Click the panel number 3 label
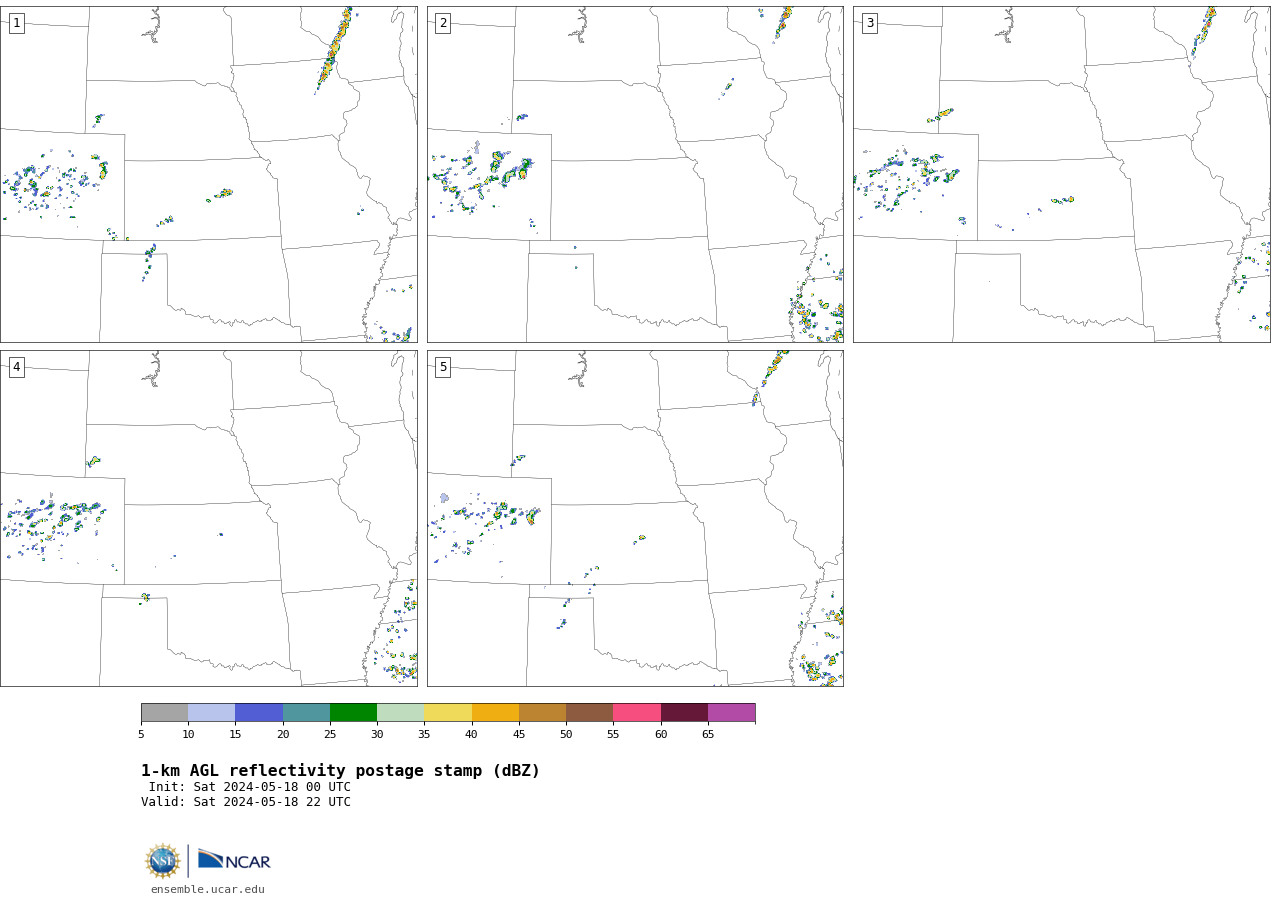Image resolution: width=1280 pixels, height=901 pixels. click(x=869, y=23)
